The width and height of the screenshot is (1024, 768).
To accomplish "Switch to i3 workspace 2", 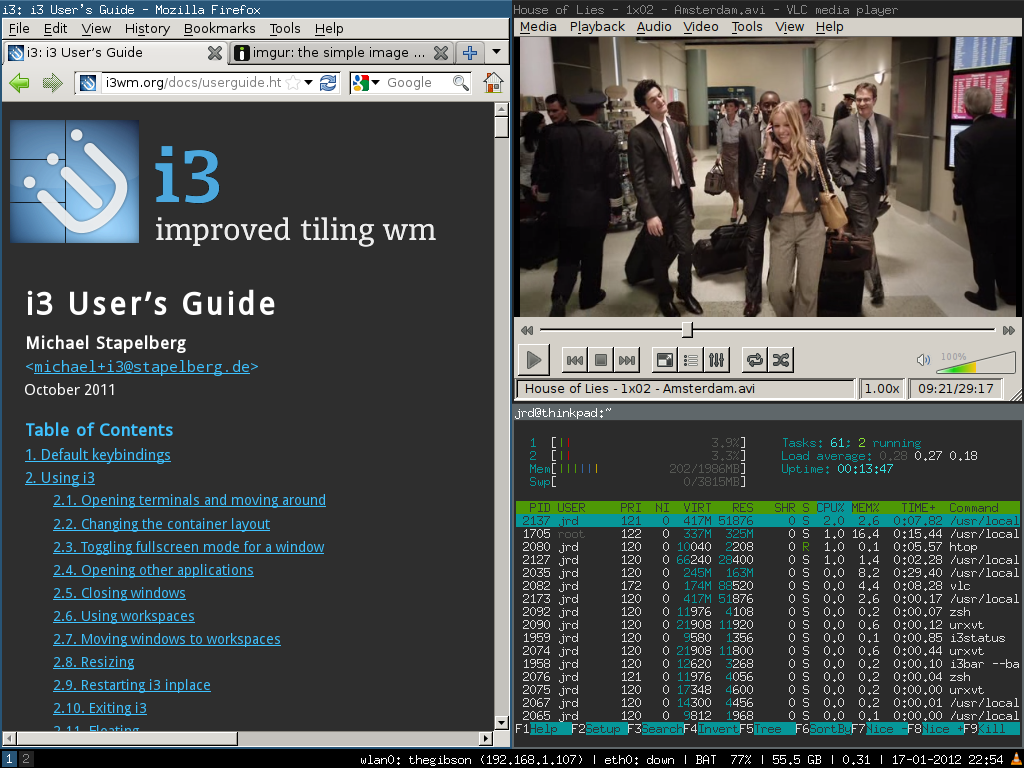I will (25, 760).
